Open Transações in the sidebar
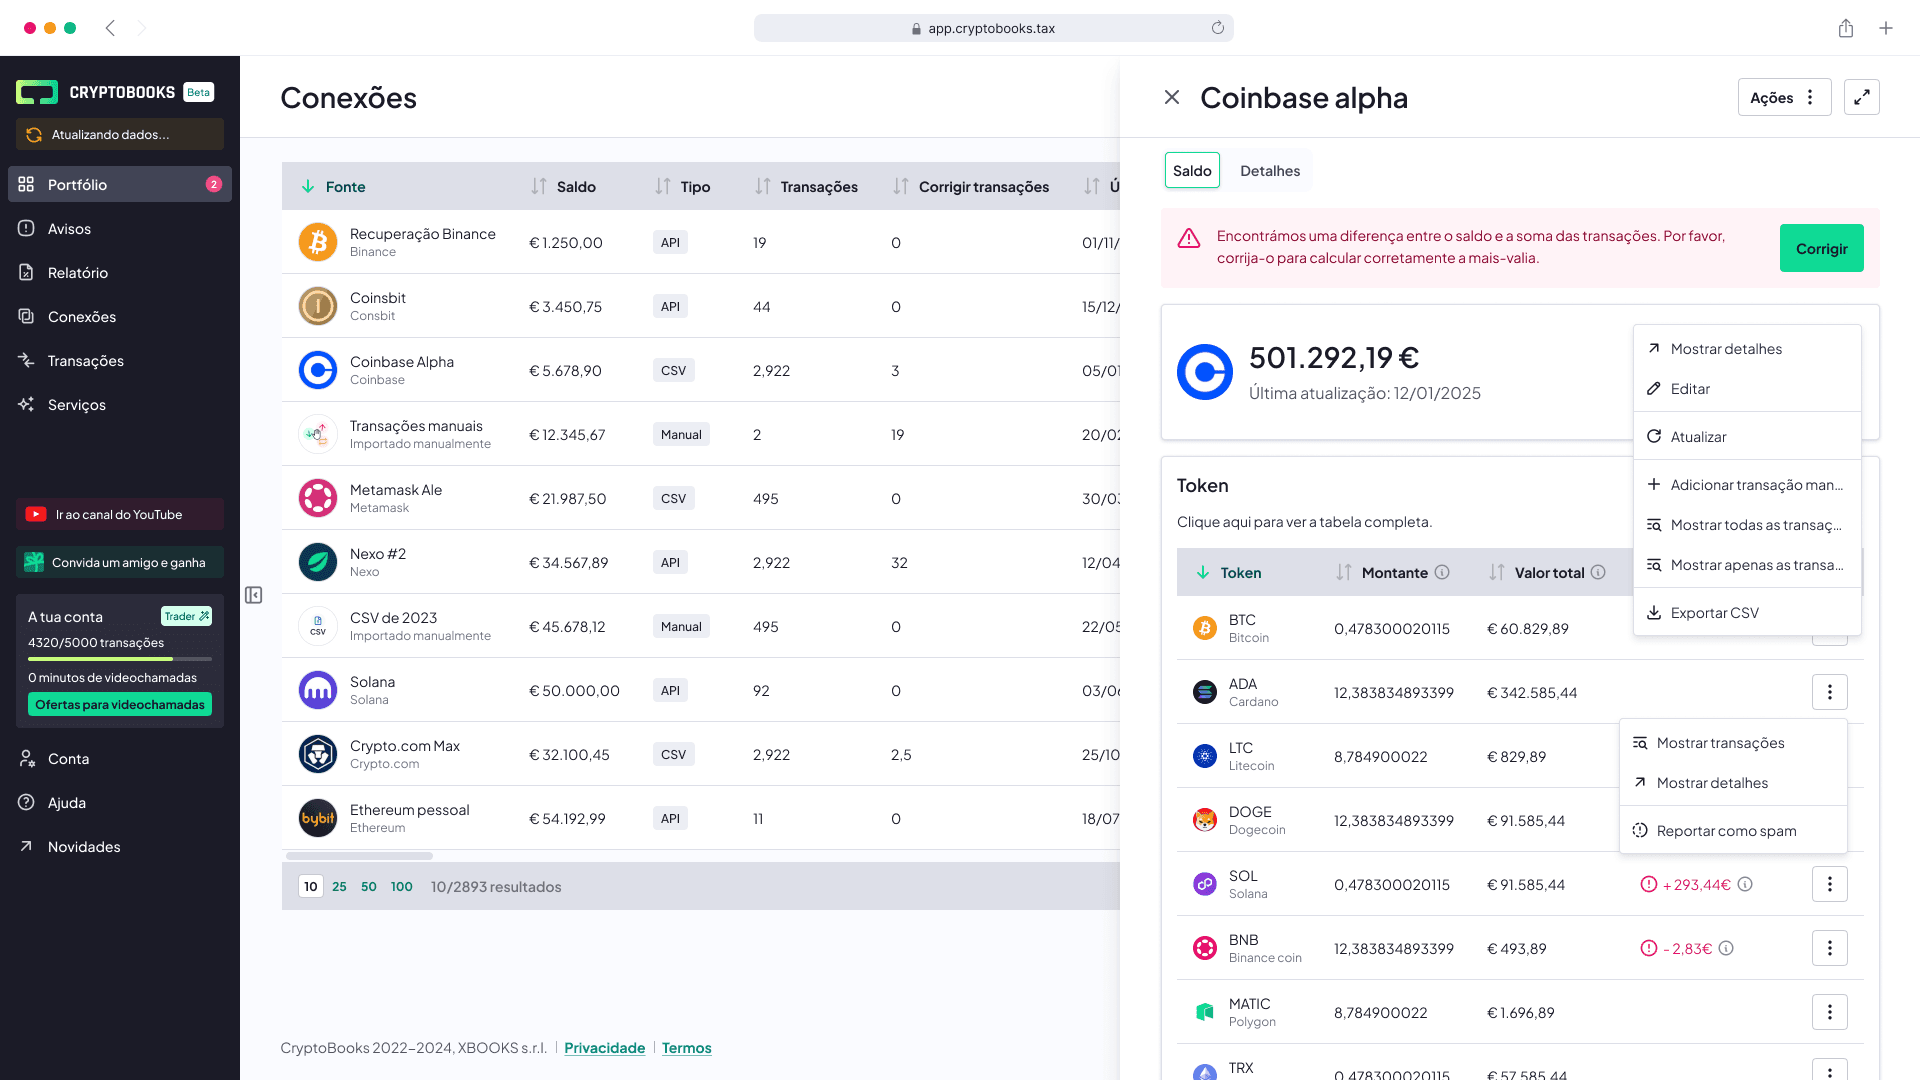1920x1080 pixels. click(120, 360)
